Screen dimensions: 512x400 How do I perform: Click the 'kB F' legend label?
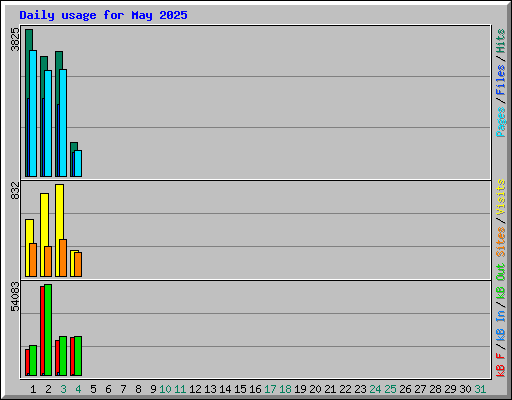501,365
